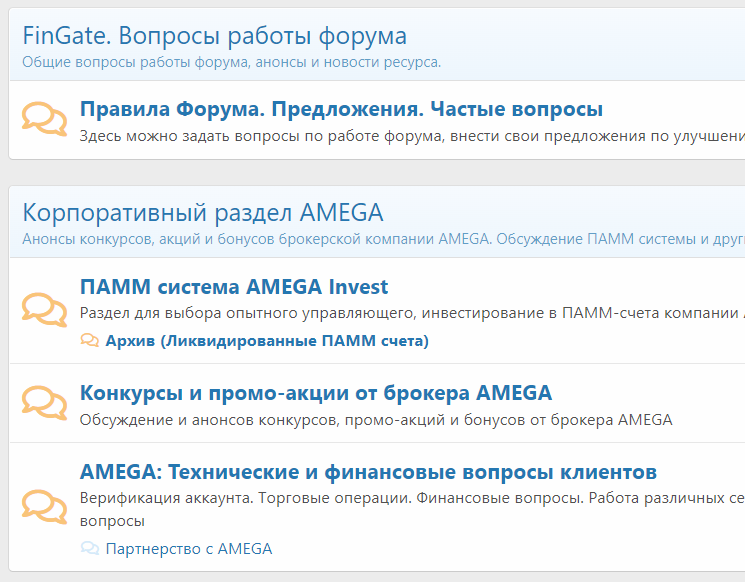745x582 pixels.
Task: Click chat icon beside Конкурсы и промо-акции
Action: [45, 402]
